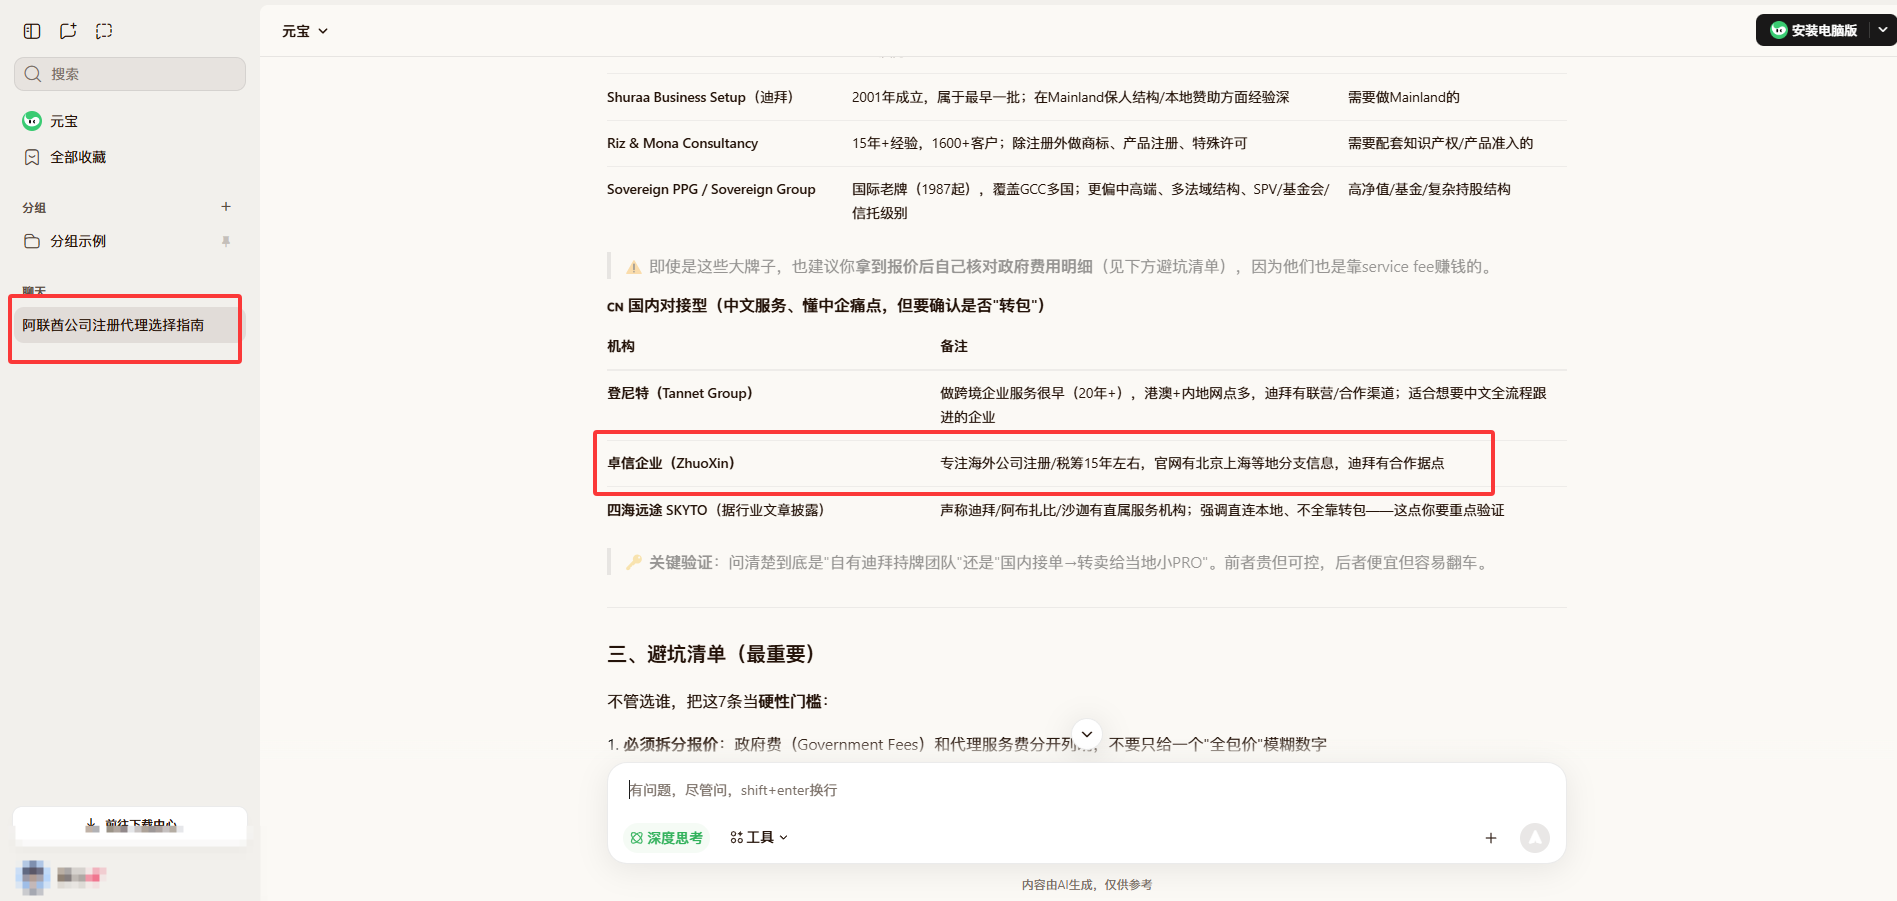Click the dashed-square screenshot icon
Viewport: 1897px width, 901px height.
tap(104, 31)
